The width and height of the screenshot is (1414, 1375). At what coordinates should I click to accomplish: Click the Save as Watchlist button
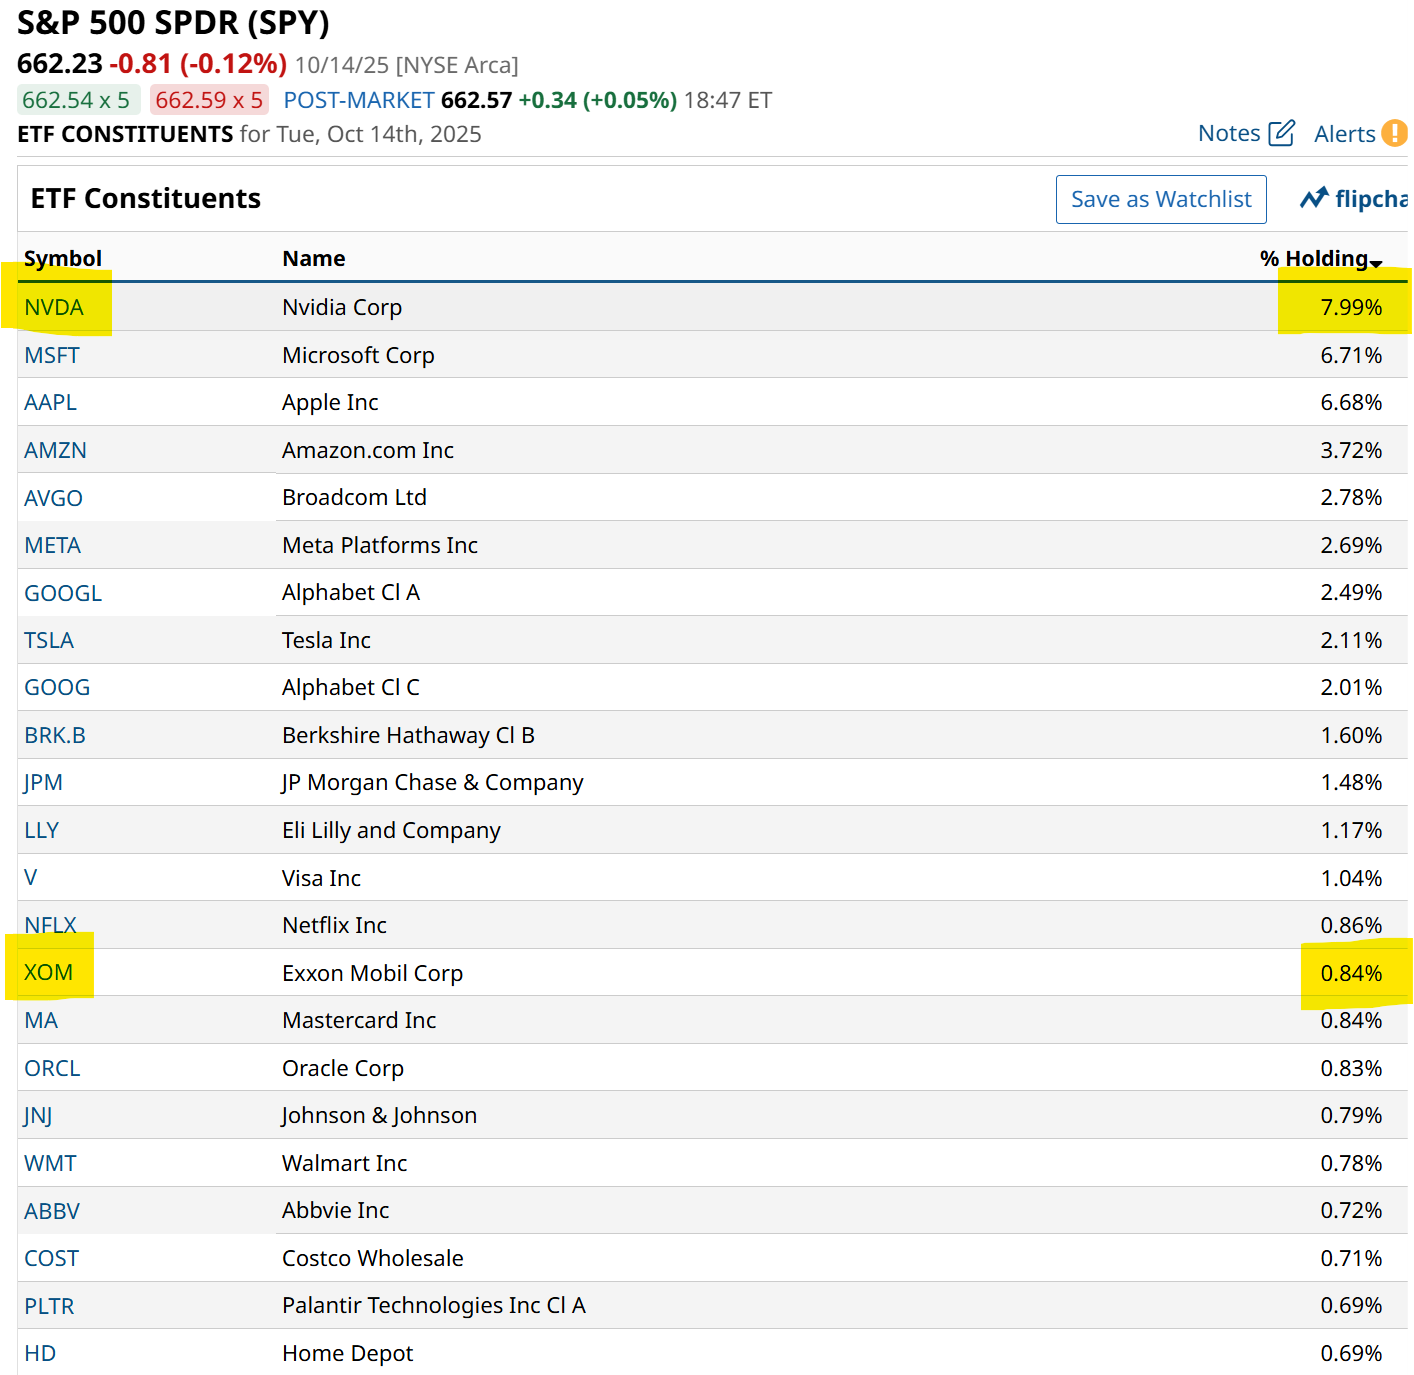pos(1160,199)
